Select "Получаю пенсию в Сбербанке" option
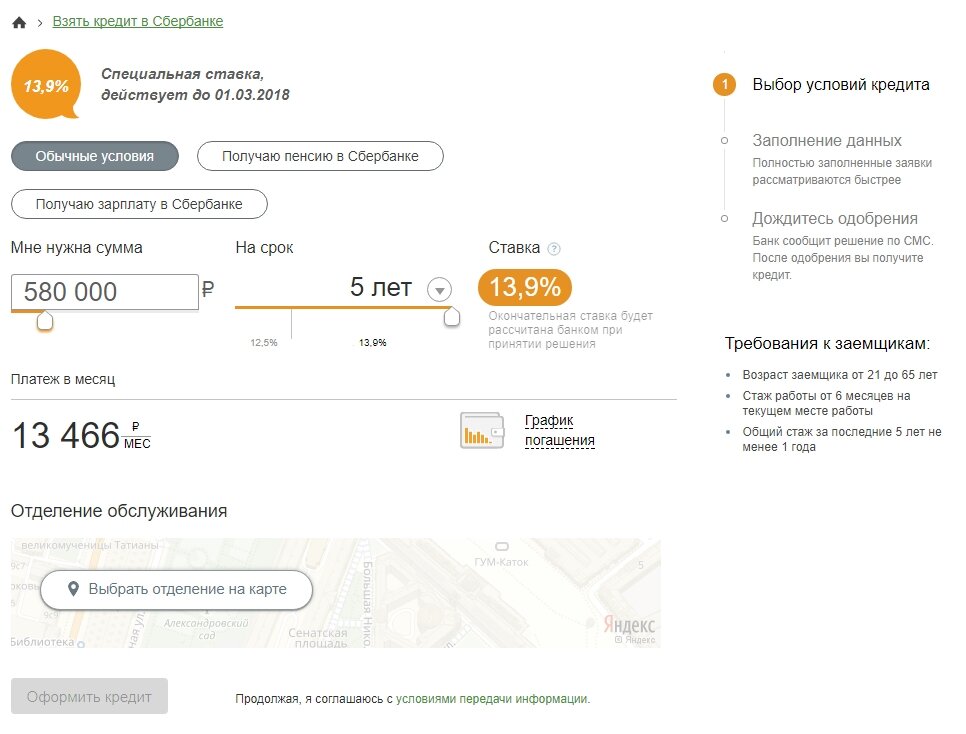This screenshot has width=966, height=734. [320, 156]
